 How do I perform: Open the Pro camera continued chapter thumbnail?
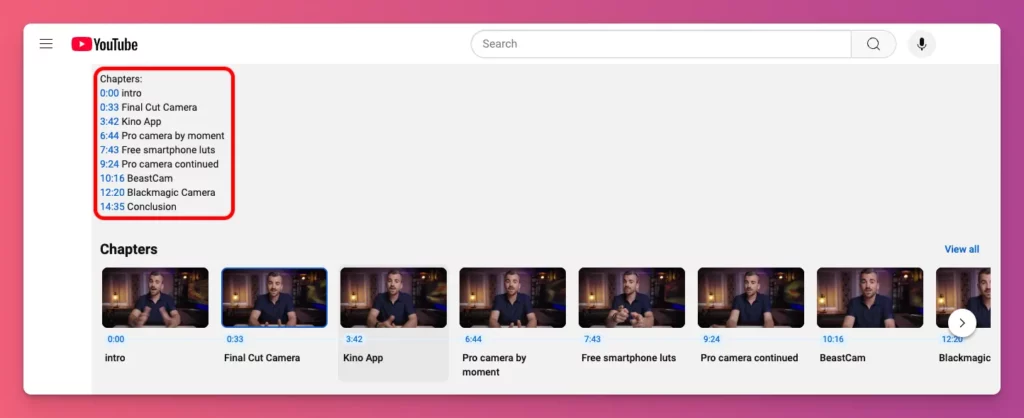[751, 297]
